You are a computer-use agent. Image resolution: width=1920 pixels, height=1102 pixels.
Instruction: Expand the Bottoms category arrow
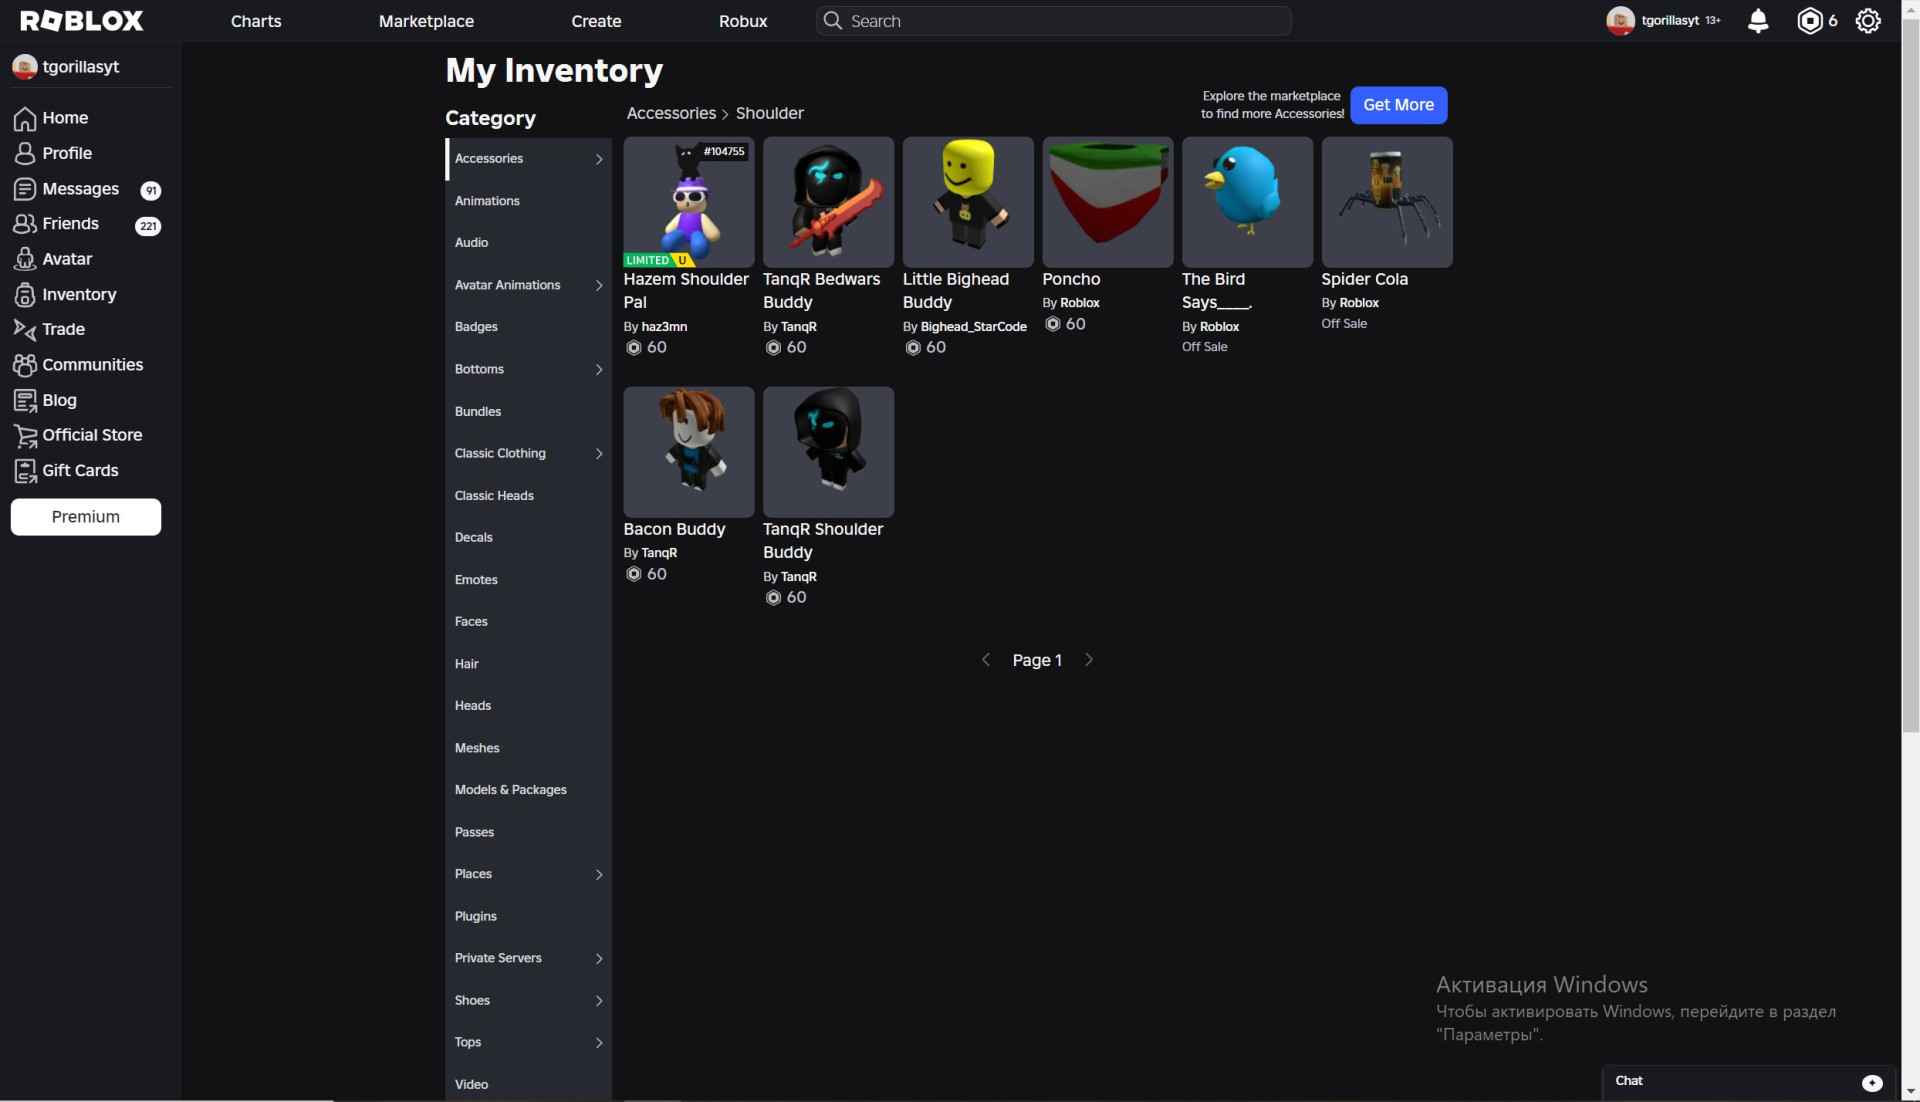599,370
